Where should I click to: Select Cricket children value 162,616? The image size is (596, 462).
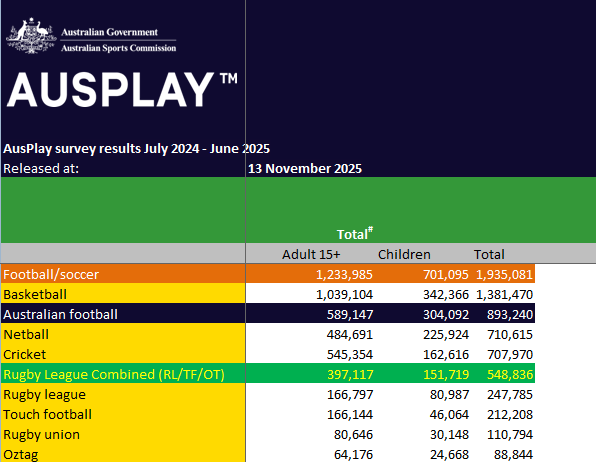(x=446, y=354)
